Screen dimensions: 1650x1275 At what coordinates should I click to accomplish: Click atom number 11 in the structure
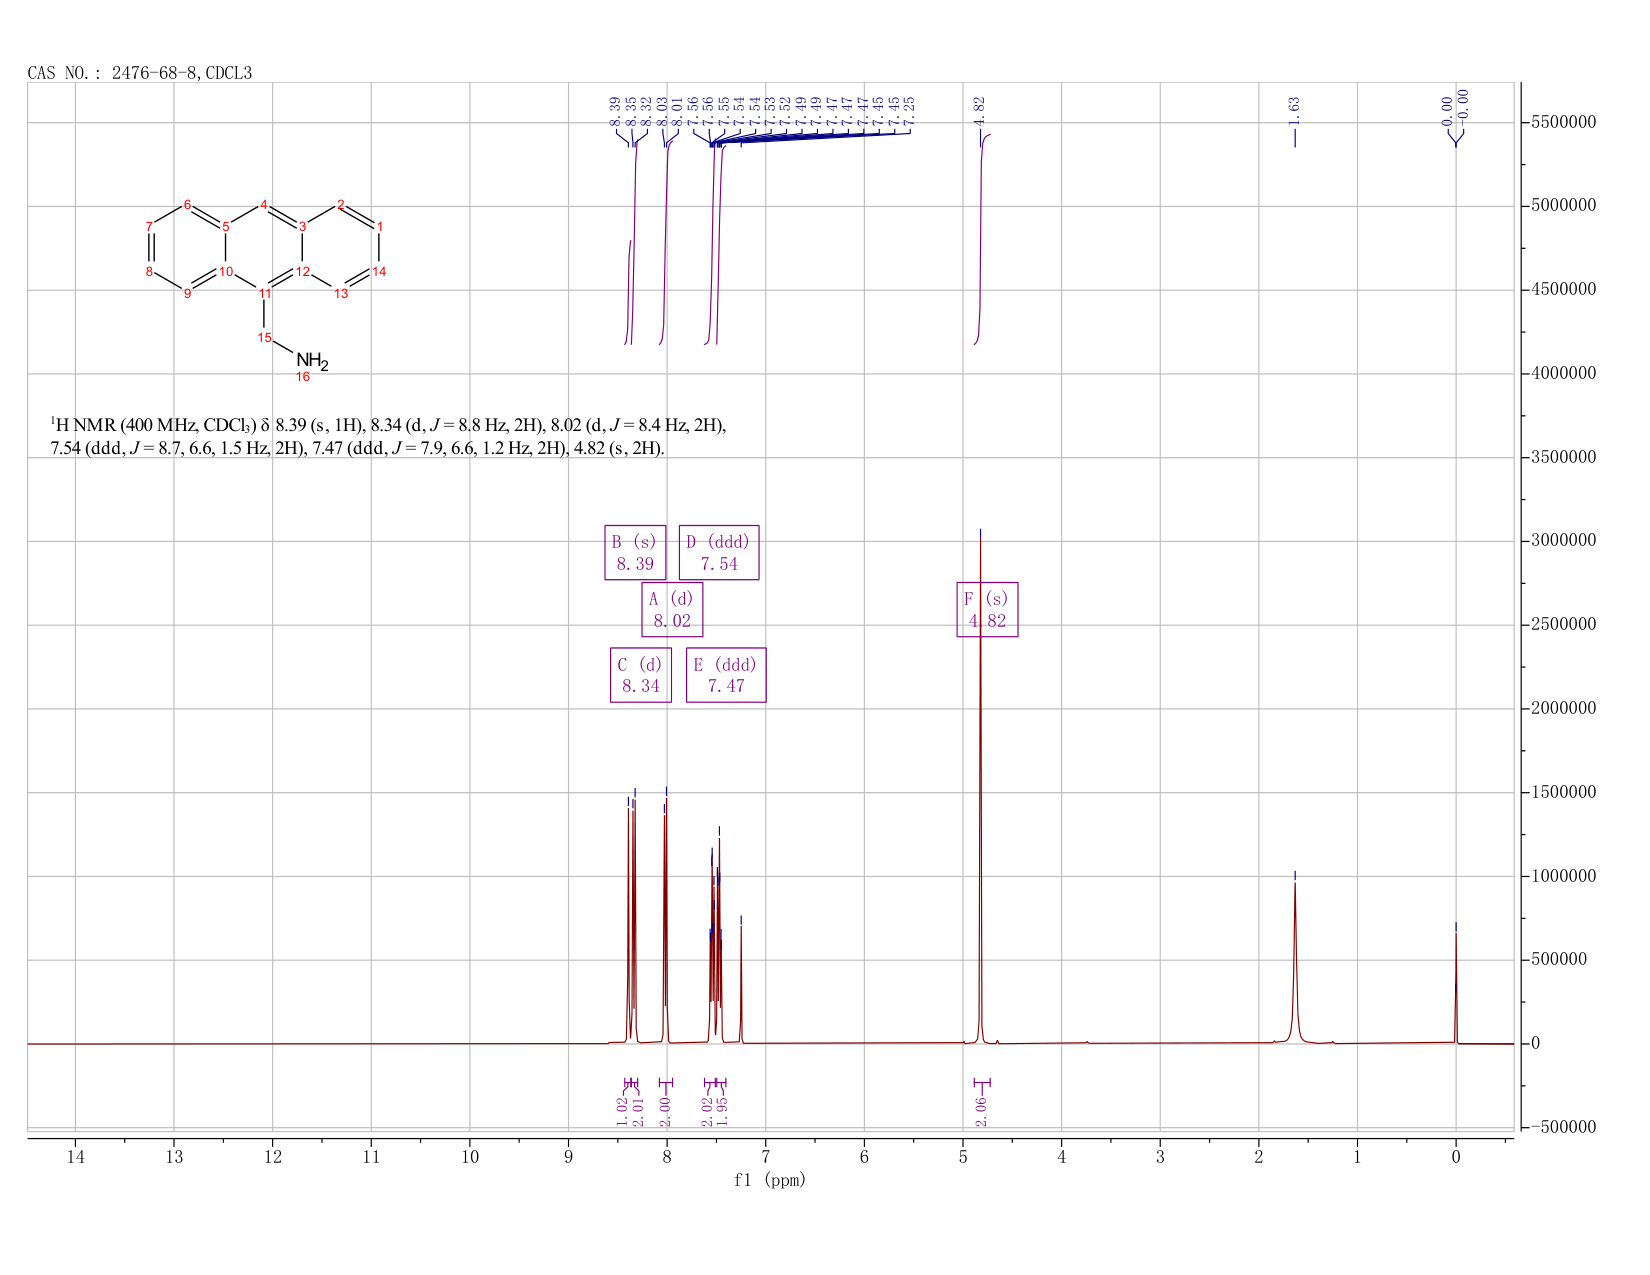coord(265,293)
